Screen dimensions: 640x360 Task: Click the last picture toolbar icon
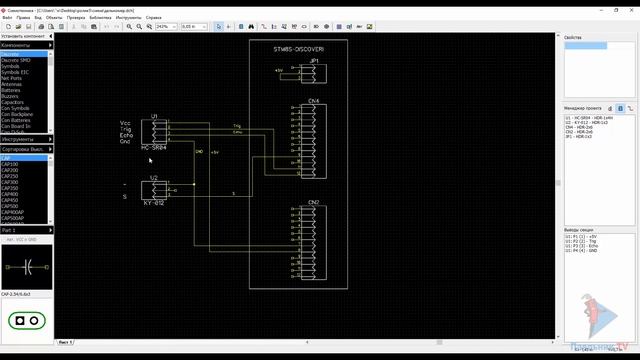[369, 27]
